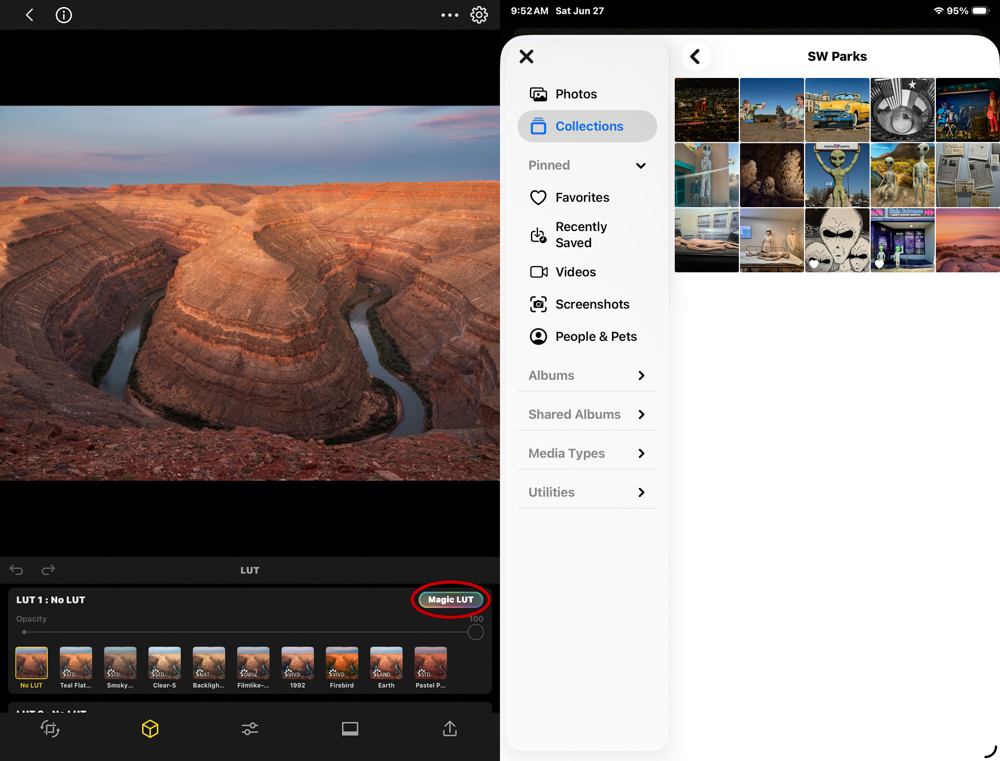Tap the canyon photo preview

pyautogui.click(x=250, y=293)
